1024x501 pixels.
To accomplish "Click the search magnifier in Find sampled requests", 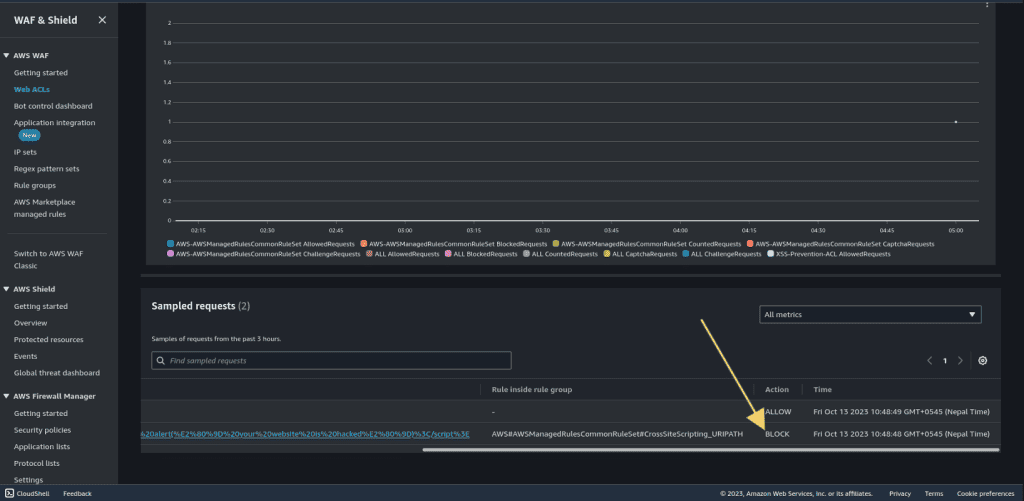I will click(x=161, y=361).
